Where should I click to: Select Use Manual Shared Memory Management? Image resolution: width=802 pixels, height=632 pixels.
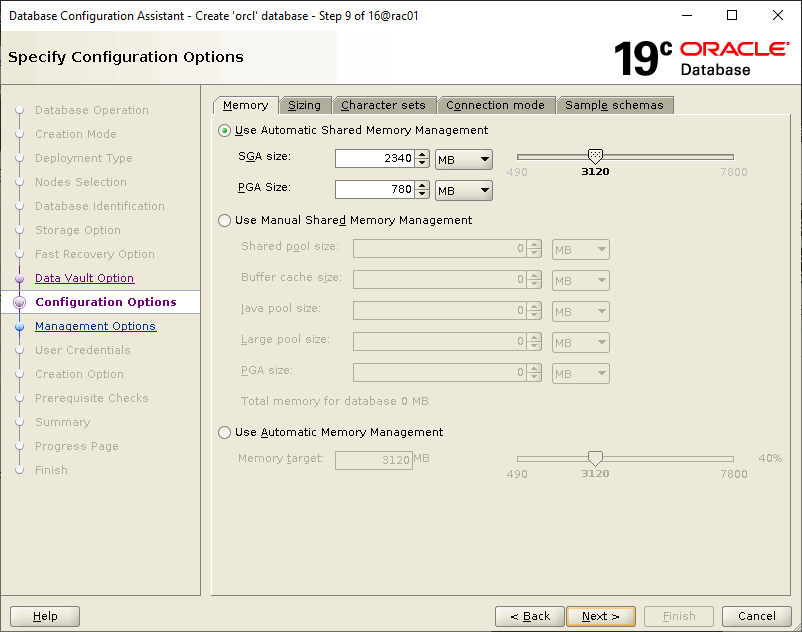pyautogui.click(x=224, y=220)
